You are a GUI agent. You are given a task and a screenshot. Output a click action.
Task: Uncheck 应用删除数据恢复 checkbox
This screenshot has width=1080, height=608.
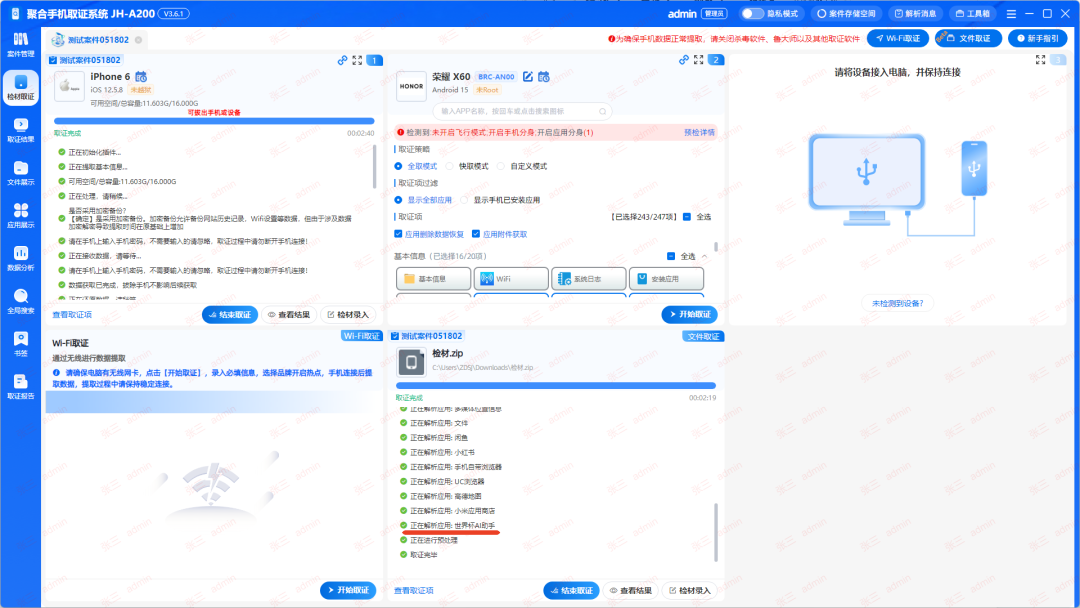pos(398,234)
